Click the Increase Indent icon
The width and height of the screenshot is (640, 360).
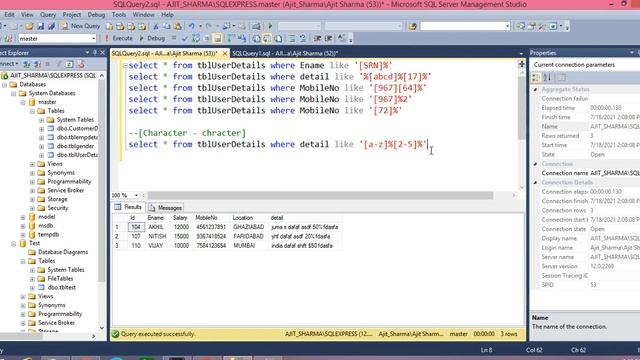click(329, 38)
